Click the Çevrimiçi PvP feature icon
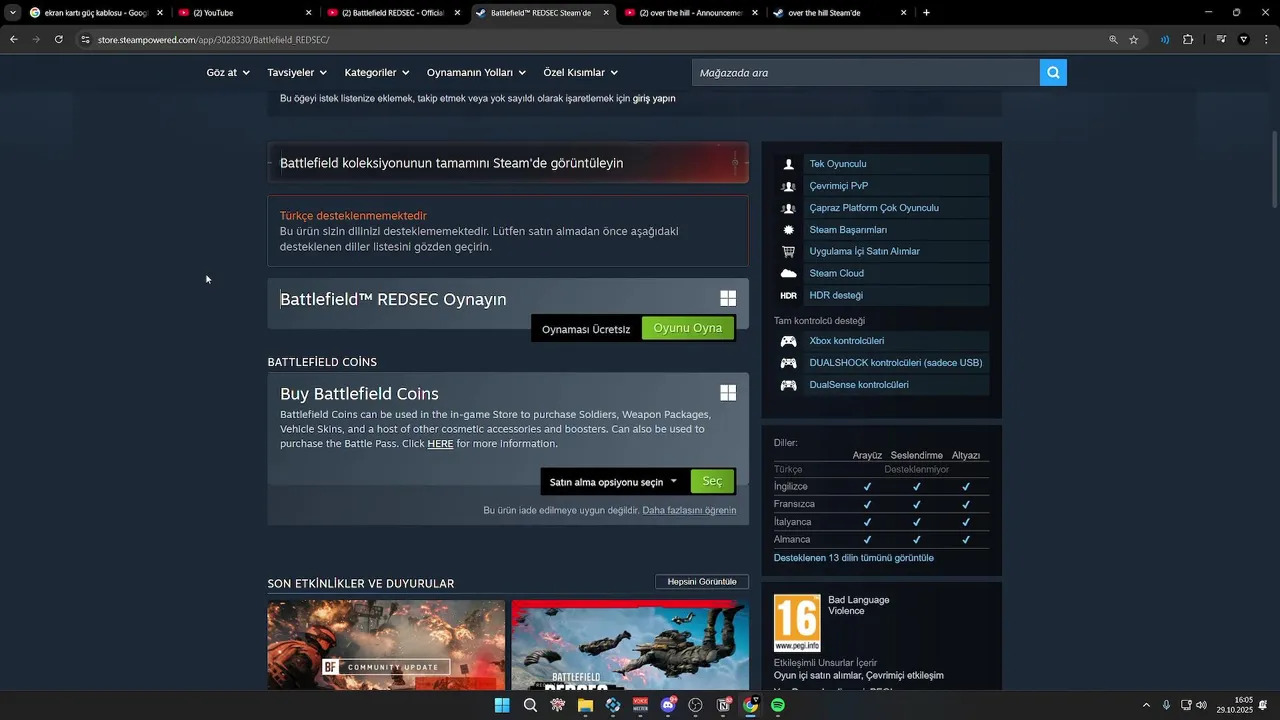Image resolution: width=1280 pixels, height=720 pixels. click(x=789, y=186)
